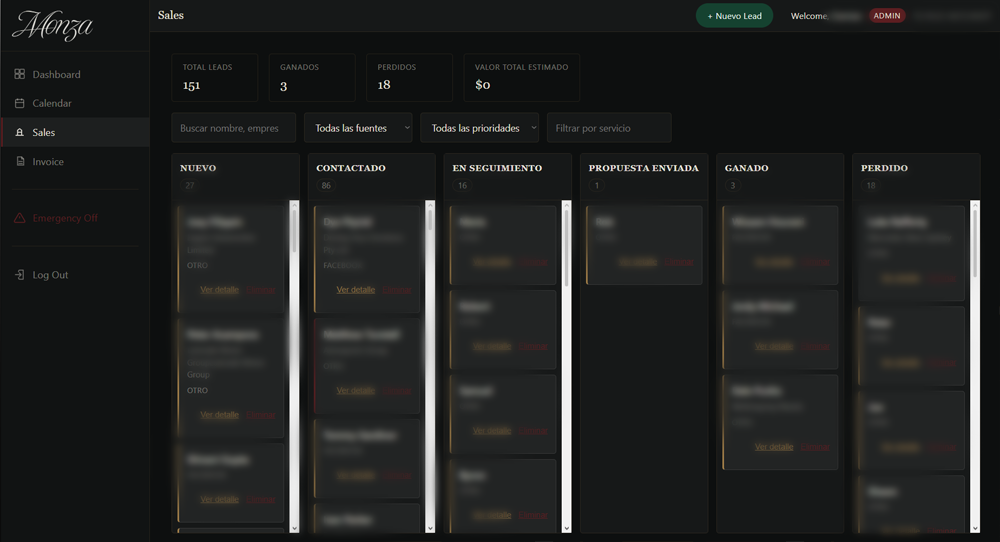Screen dimensions: 1000x542
Task: Click the GANADO column header
Action: 746,168
